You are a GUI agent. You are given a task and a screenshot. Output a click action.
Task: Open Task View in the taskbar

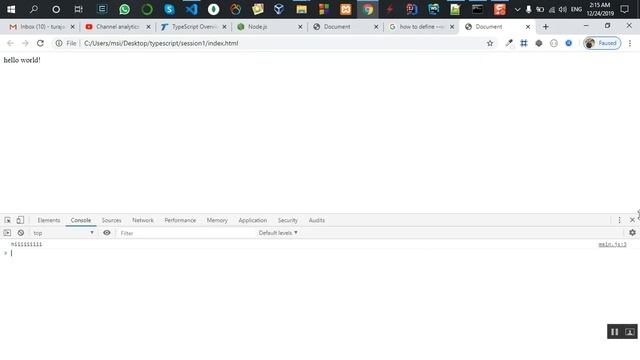(x=78, y=9)
